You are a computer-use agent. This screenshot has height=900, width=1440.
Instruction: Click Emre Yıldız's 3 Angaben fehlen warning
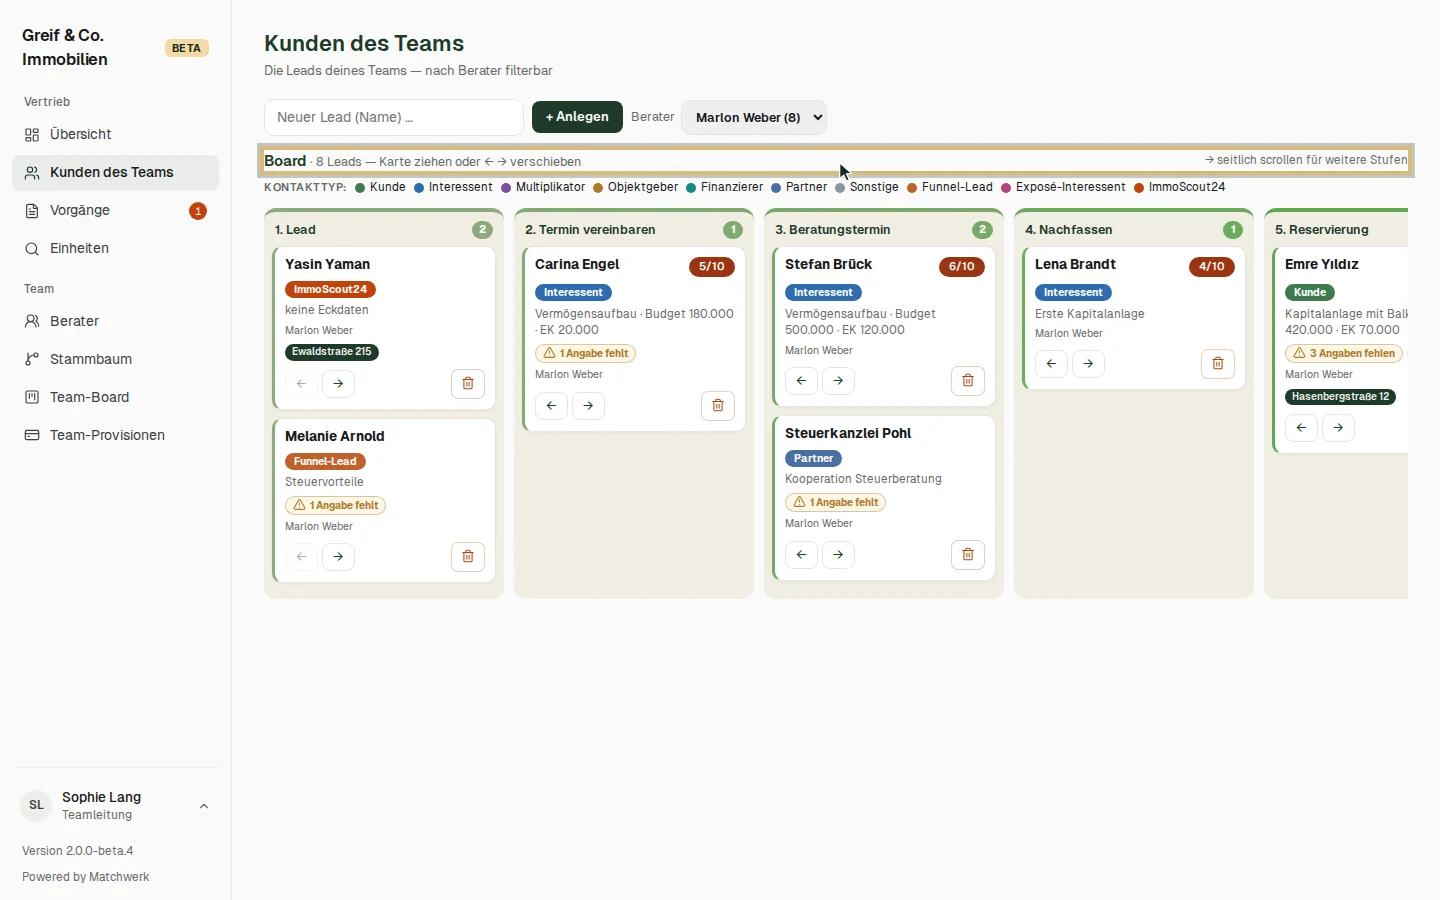point(1345,354)
